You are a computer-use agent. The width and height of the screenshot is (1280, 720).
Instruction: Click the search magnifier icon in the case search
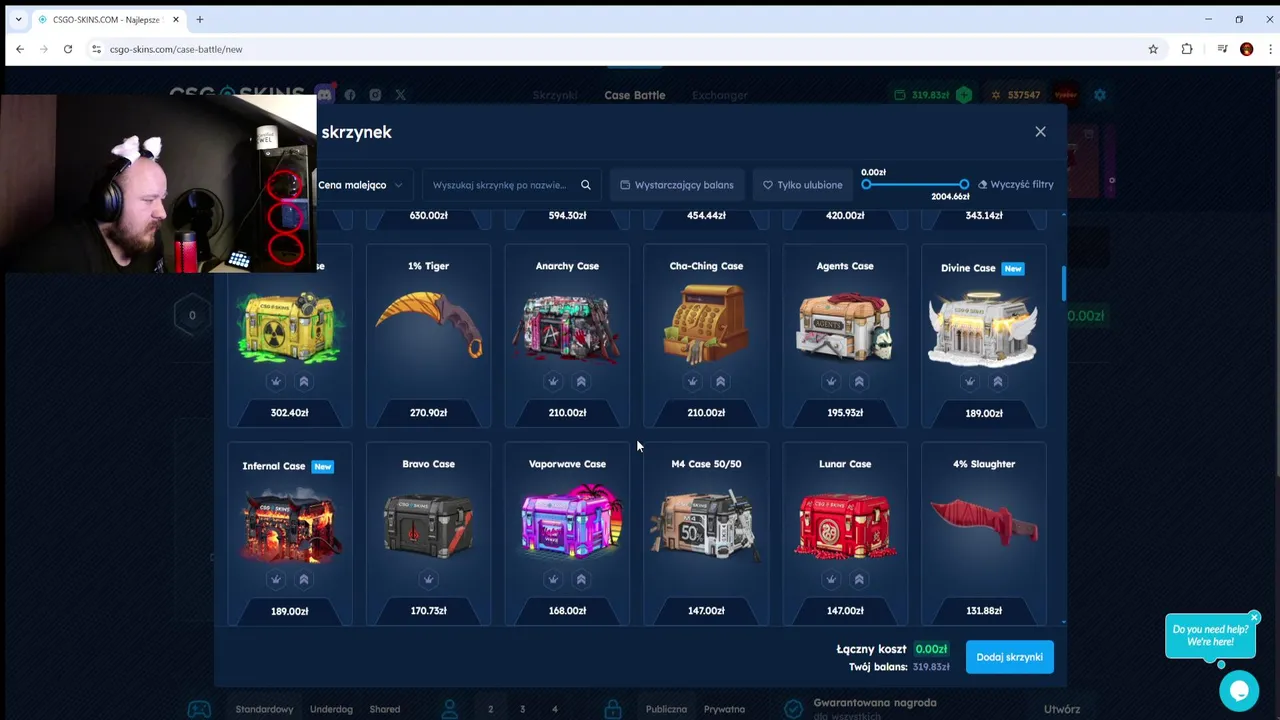click(586, 185)
